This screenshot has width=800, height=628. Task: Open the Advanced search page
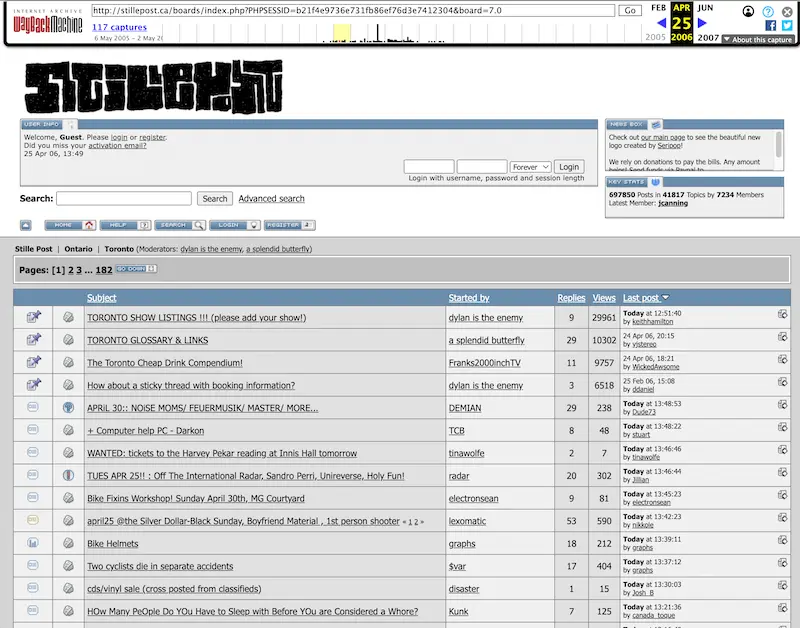pyautogui.click(x=270, y=198)
